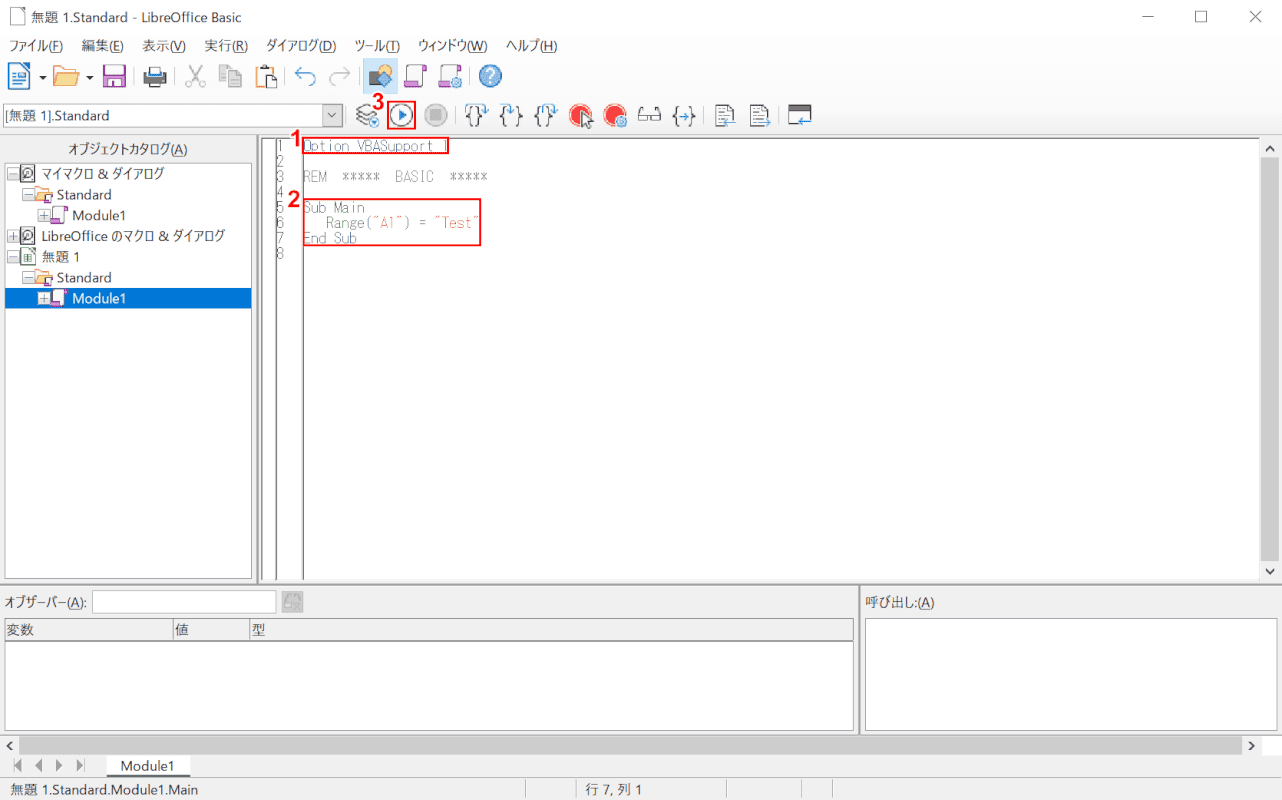
Task: Open the 編集(E) menu
Action: 103,46
